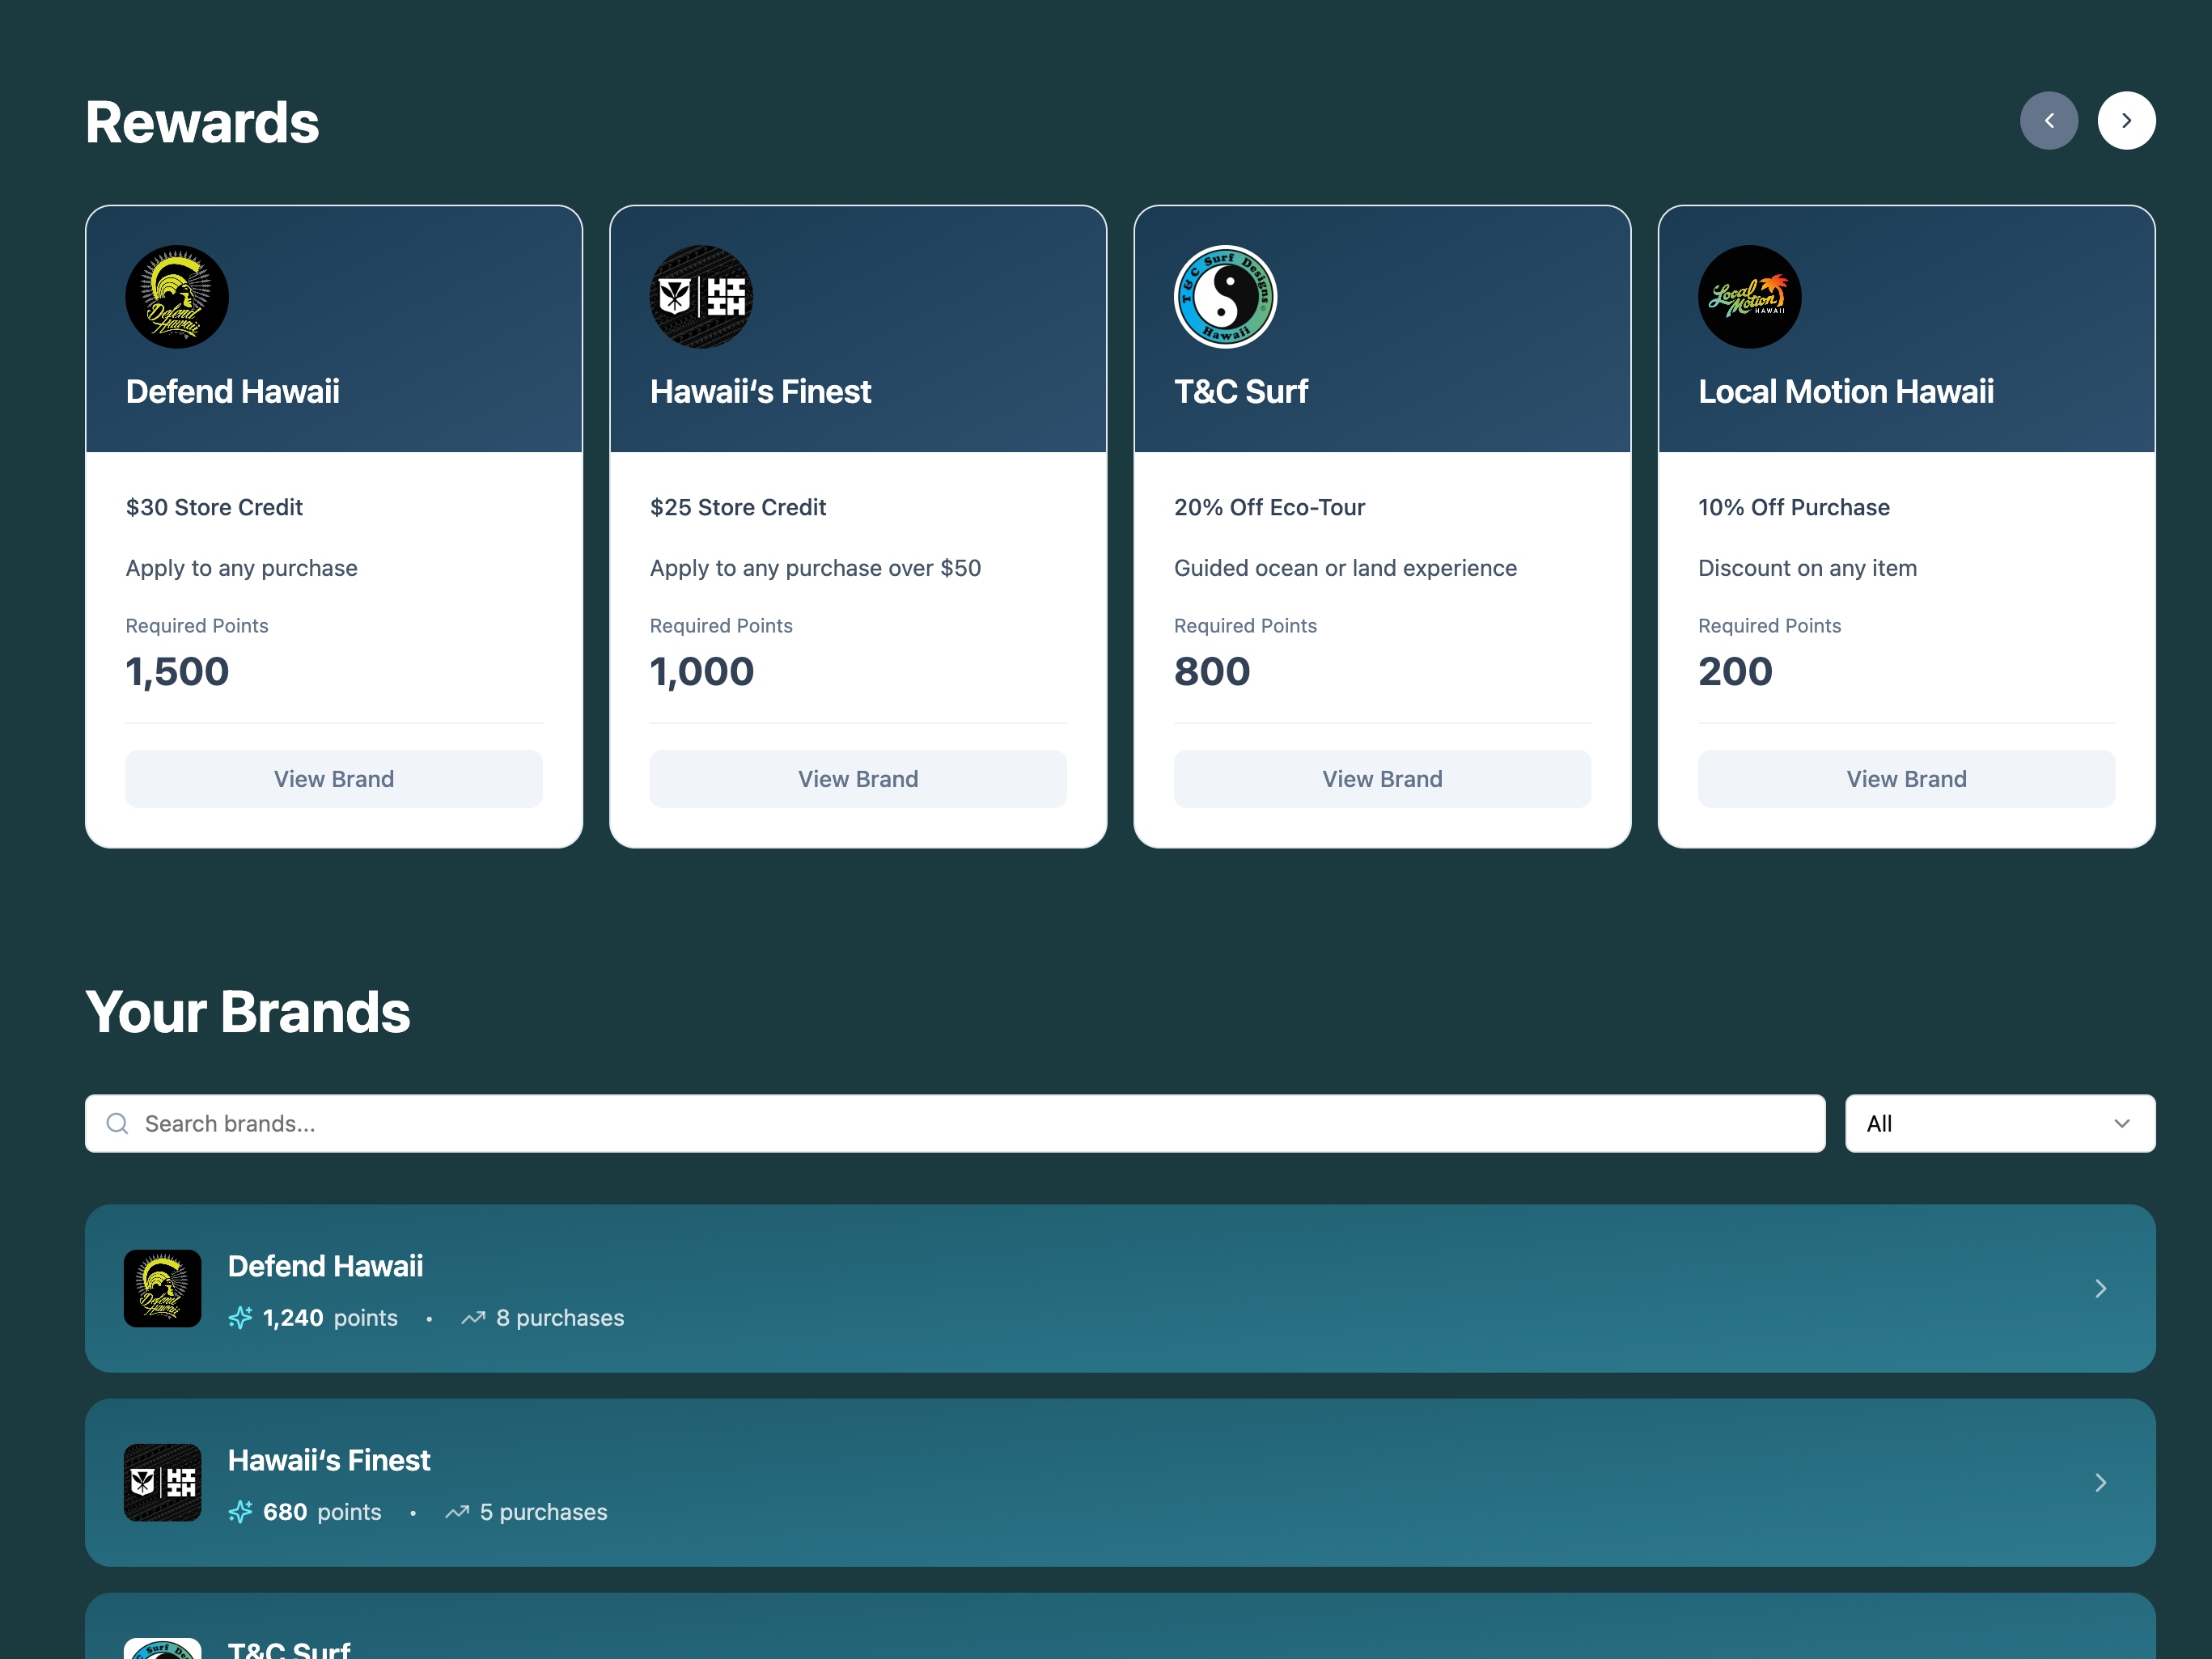Click the T&C Surf yin-yang logo
This screenshot has width=2212, height=1659.
1225,297
